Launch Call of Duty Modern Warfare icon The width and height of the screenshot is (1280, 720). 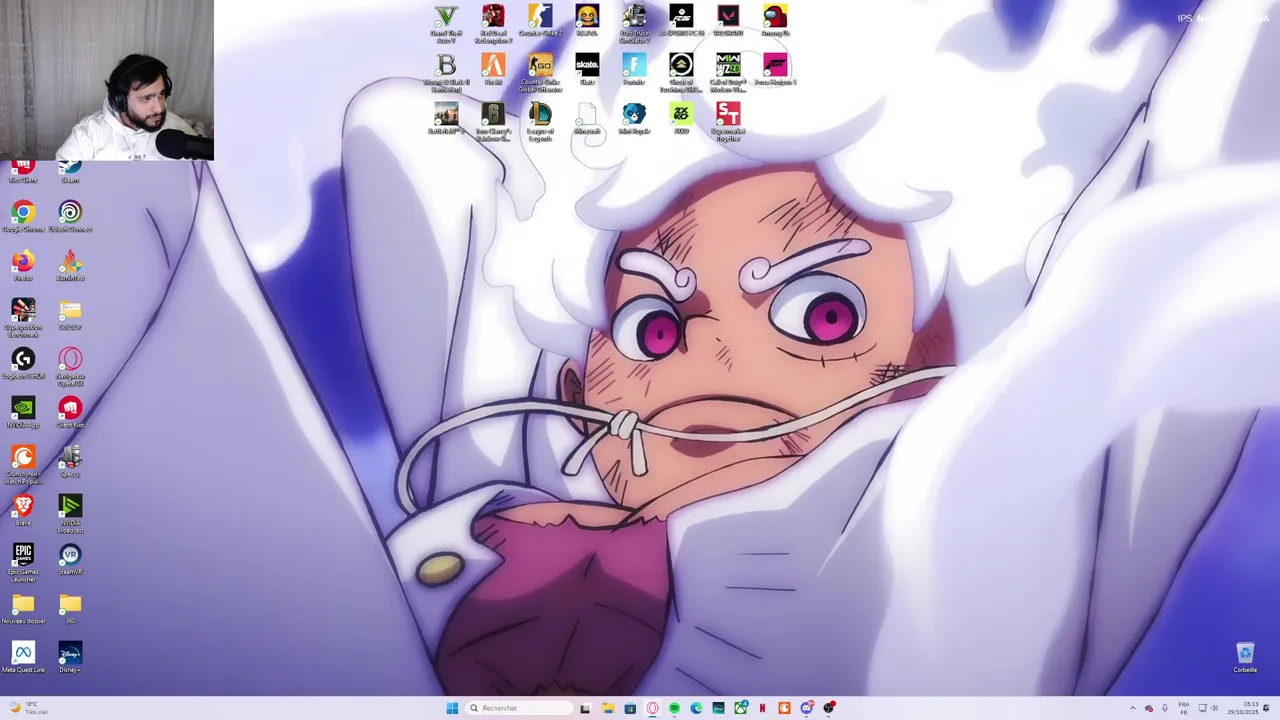tap(728, 73)
